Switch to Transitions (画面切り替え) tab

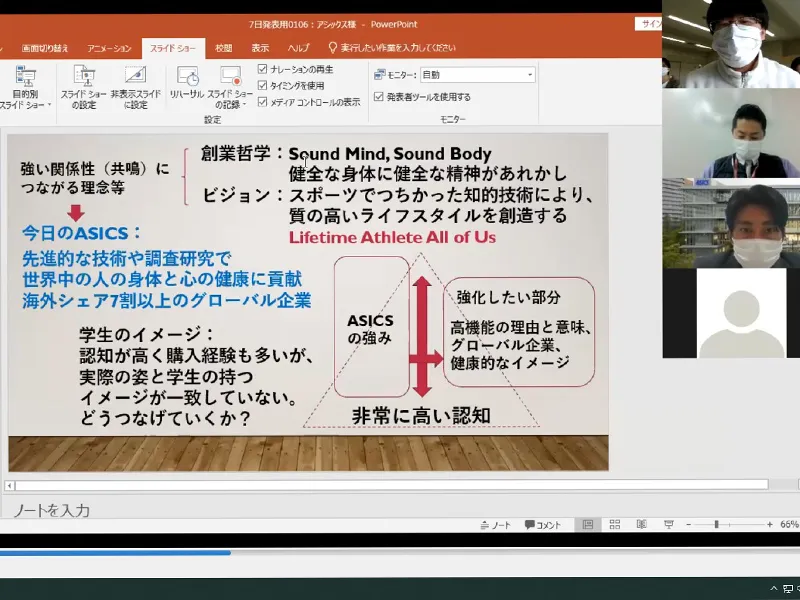(45, 48)
